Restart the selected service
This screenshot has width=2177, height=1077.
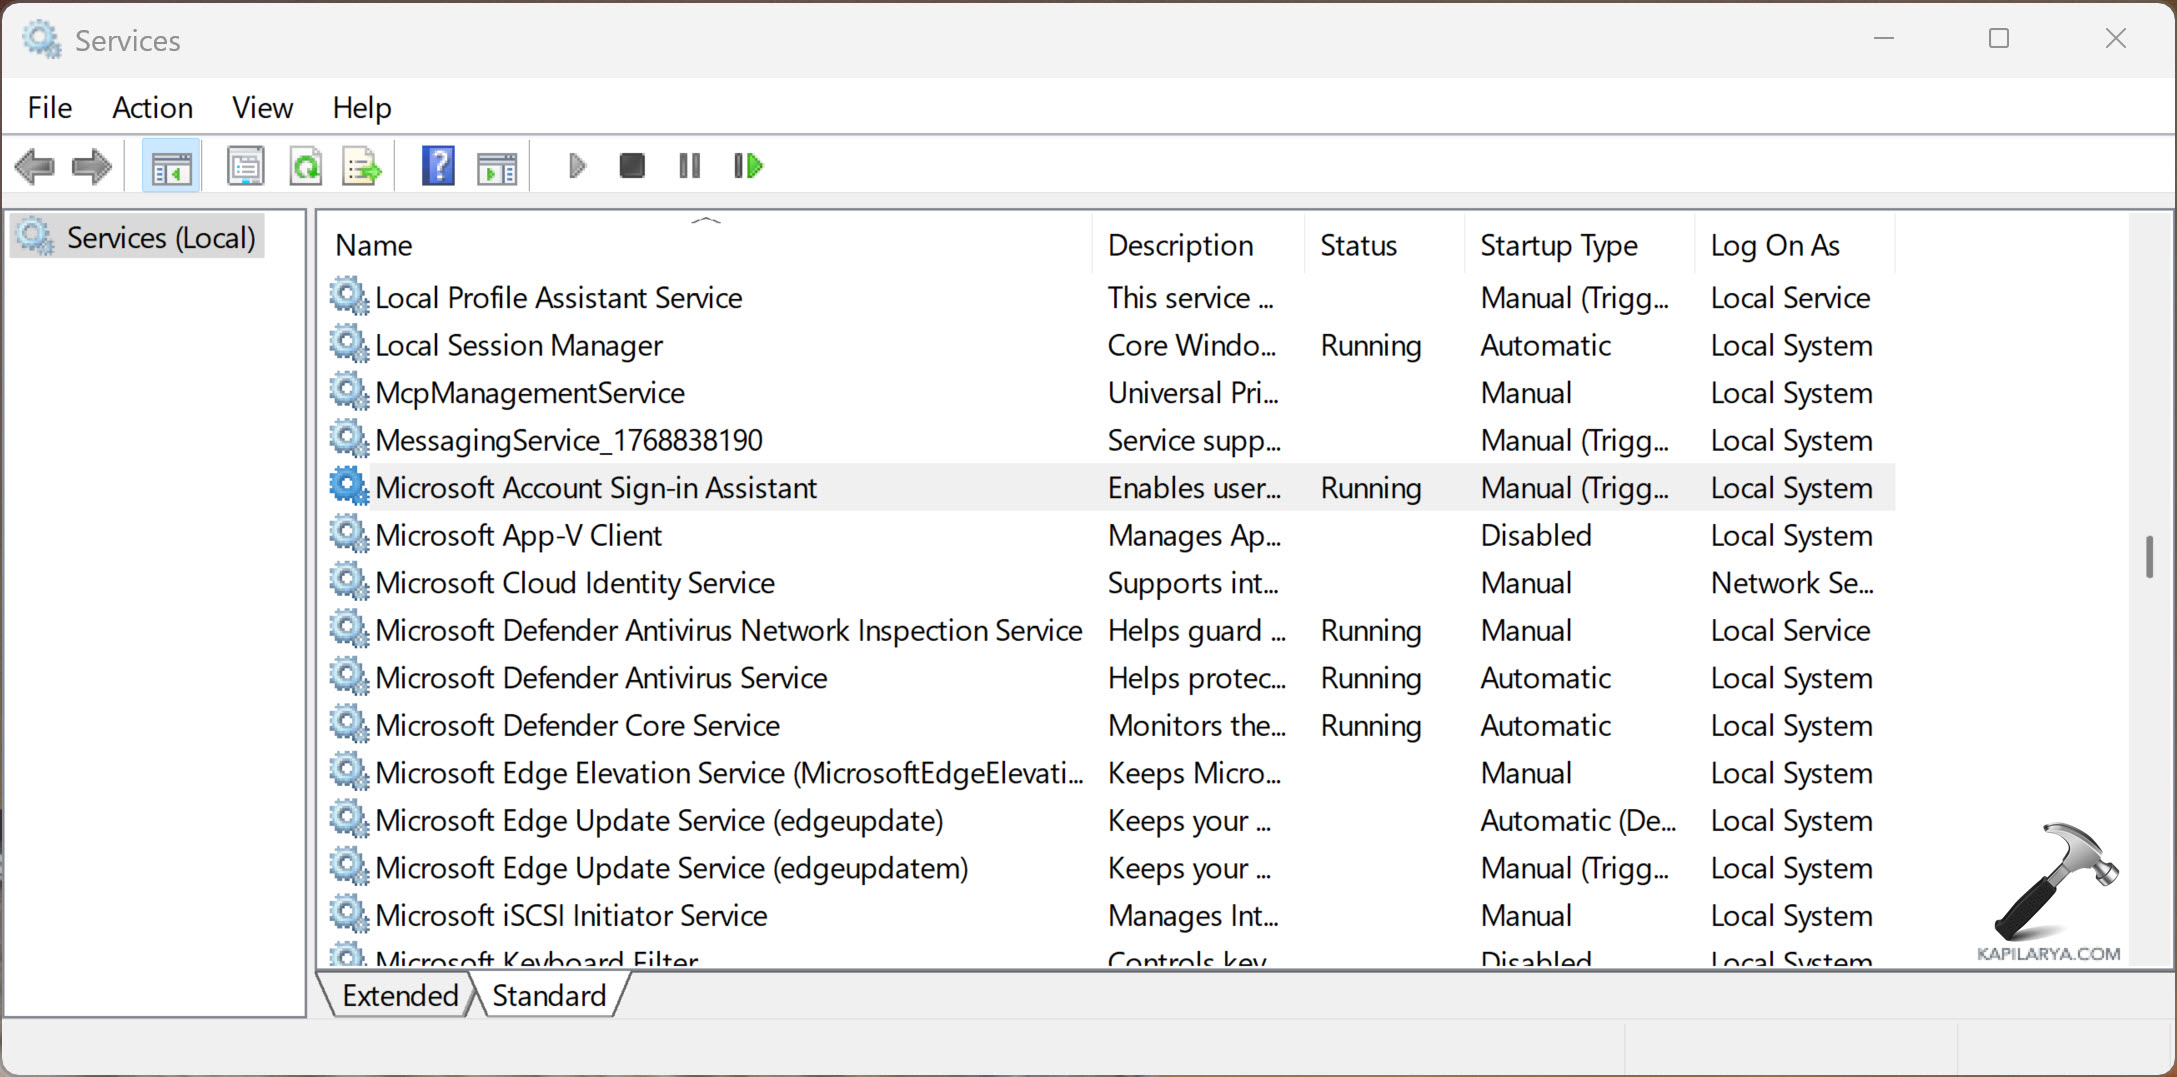747,165
